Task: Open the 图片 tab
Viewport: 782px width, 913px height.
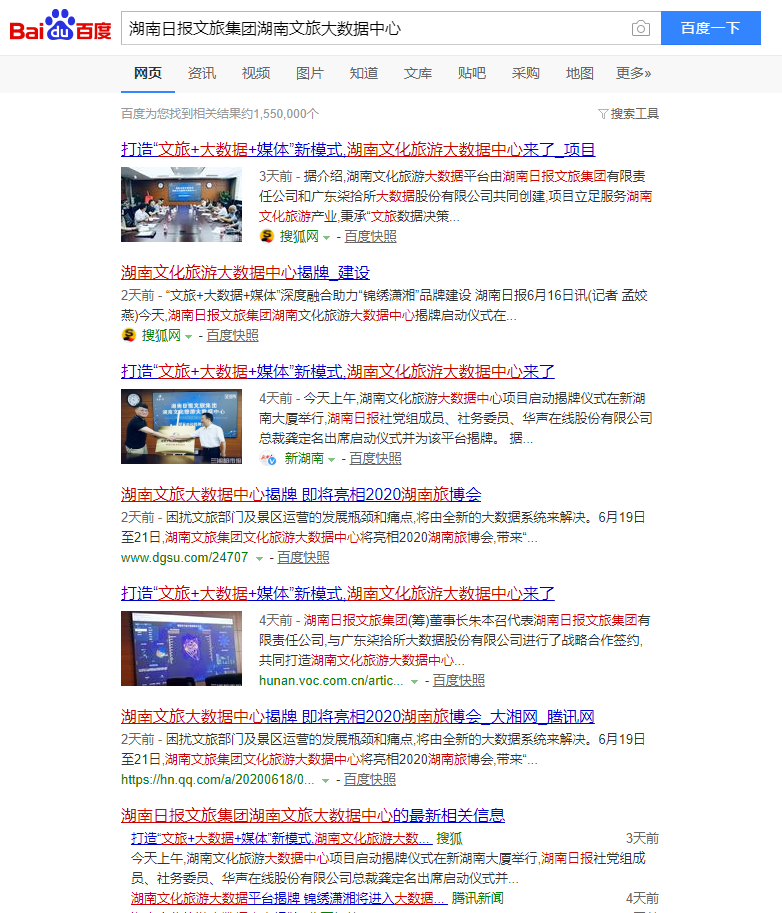Action: pos(310,73)
